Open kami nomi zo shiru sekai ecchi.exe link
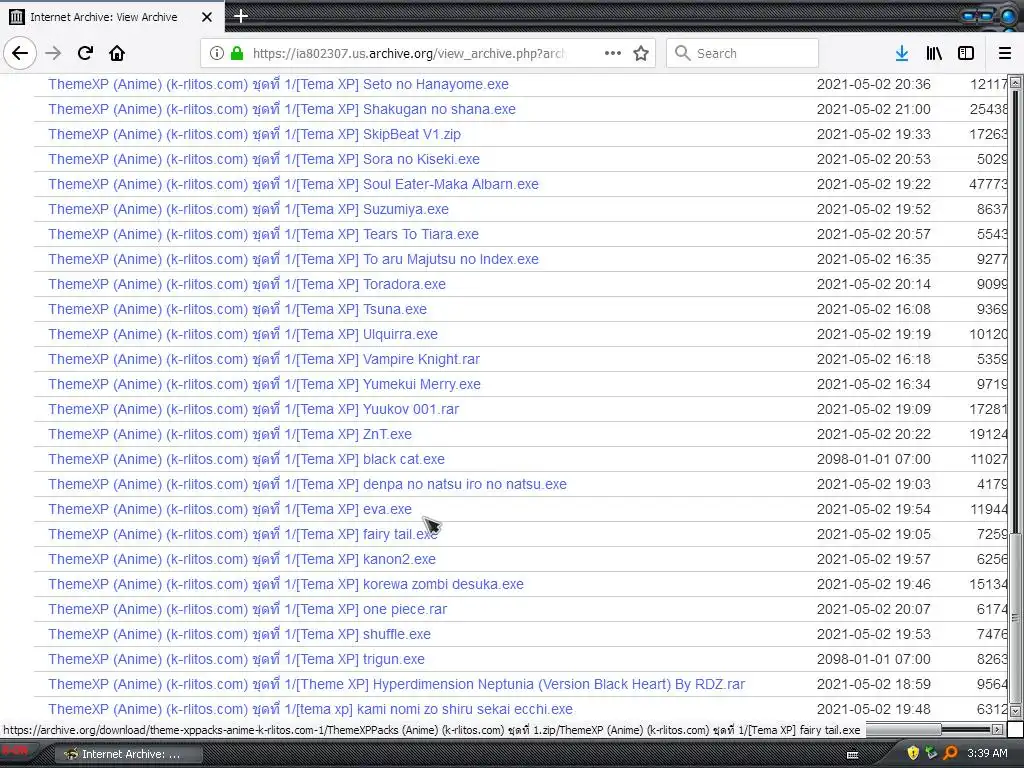This screenshot has width=1024, height=768. tap(310, 709)
